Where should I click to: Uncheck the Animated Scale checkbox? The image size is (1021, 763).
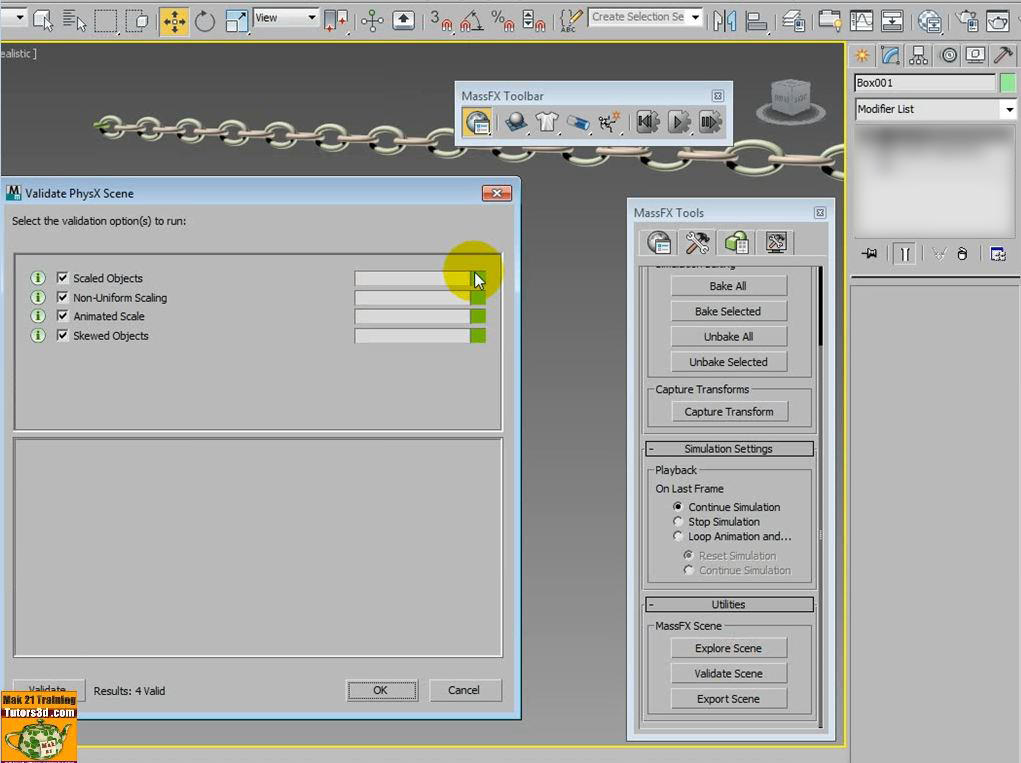tap(63, 316)
